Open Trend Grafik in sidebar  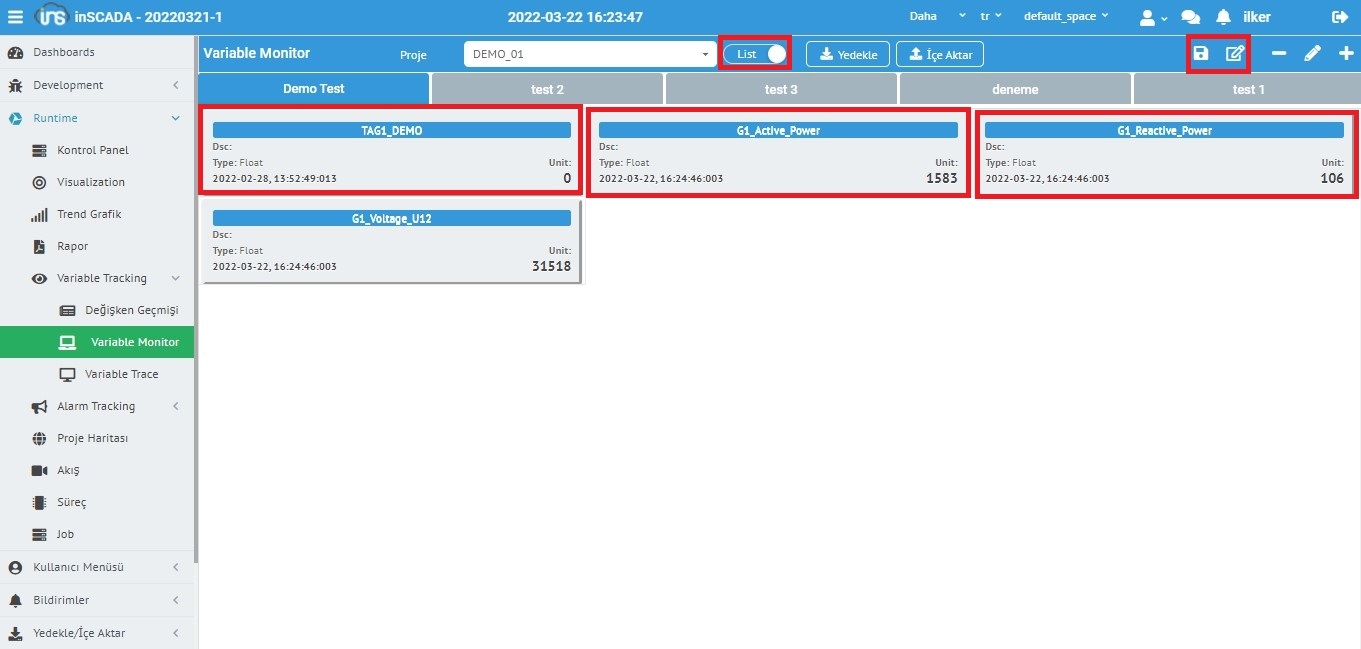point(89,214)
